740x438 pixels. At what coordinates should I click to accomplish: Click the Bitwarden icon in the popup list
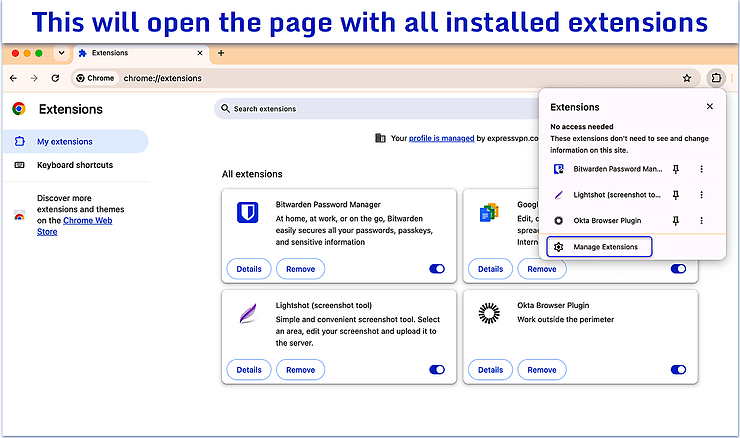[558, 169]
